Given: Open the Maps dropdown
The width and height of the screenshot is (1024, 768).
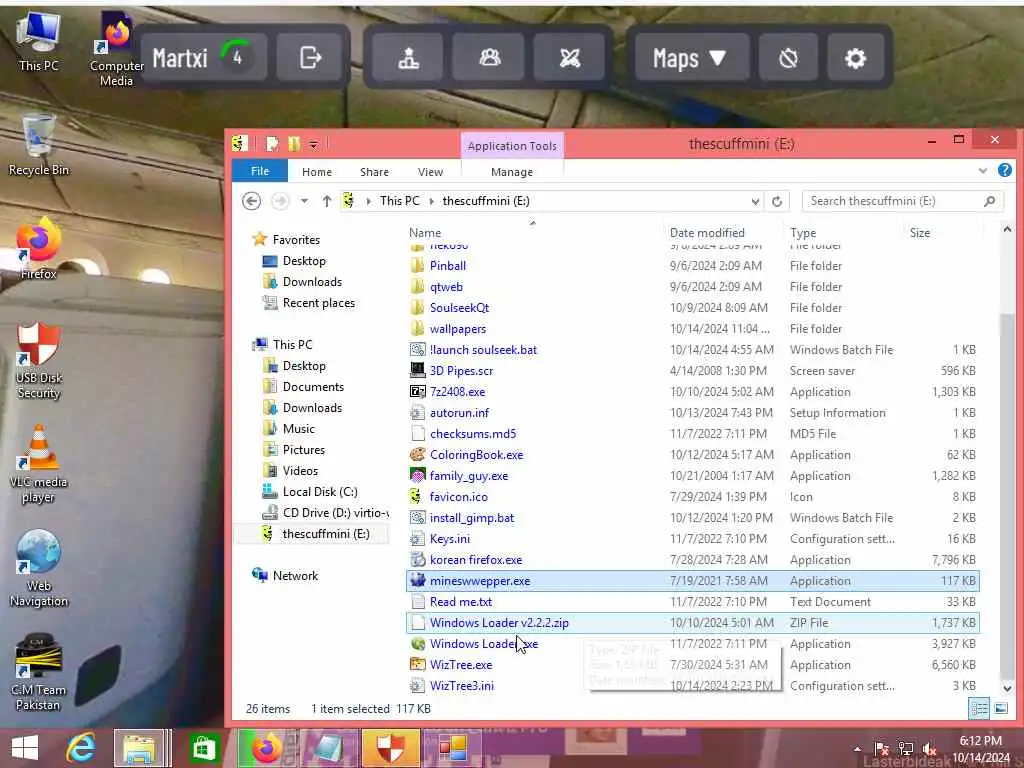Looking at the screenshot, I should (x=691, y=57).
